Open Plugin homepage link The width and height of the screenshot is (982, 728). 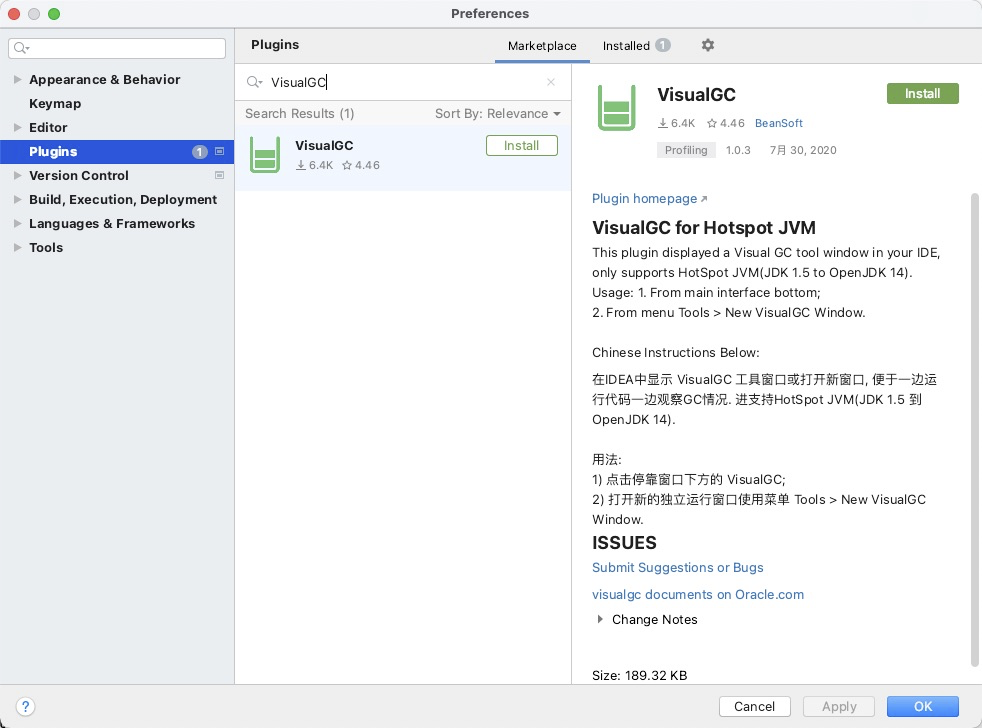[x=649, y=199]
